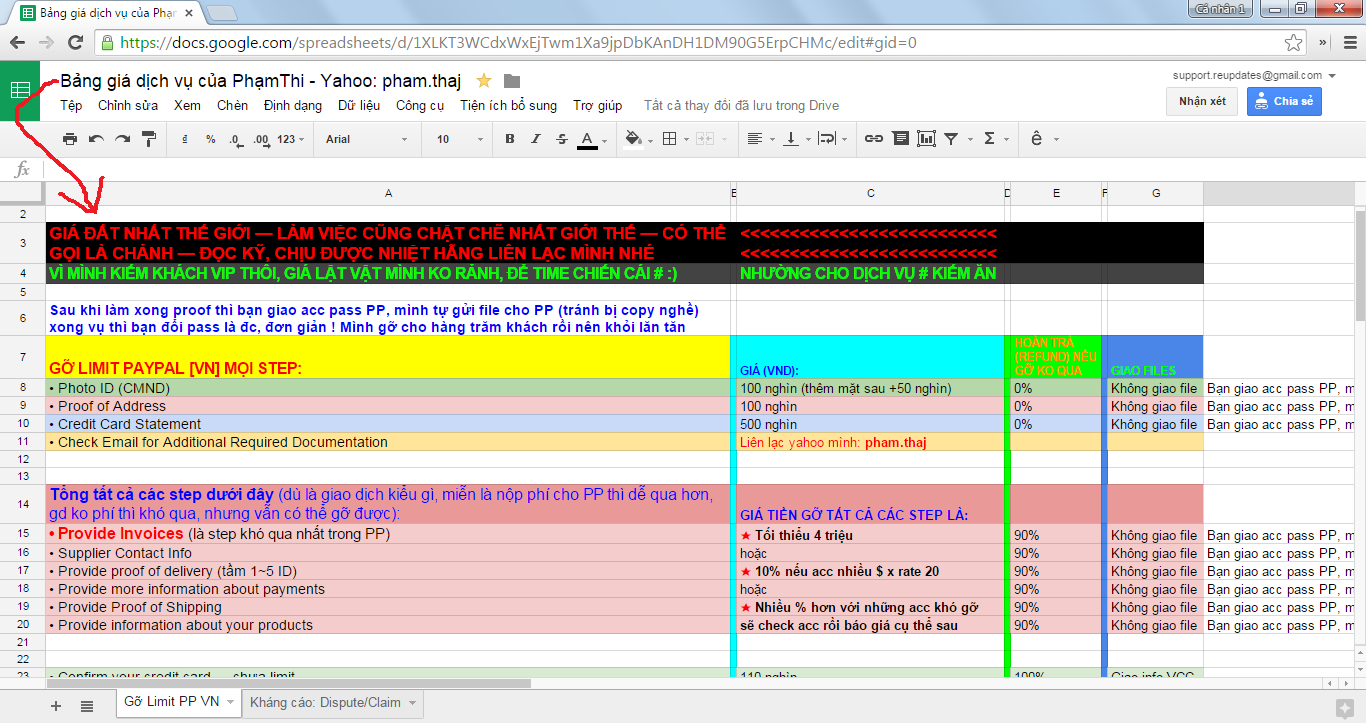Redo the last action
The height and width of the screenshot is (723, 1366).
(x=122, y=139)
